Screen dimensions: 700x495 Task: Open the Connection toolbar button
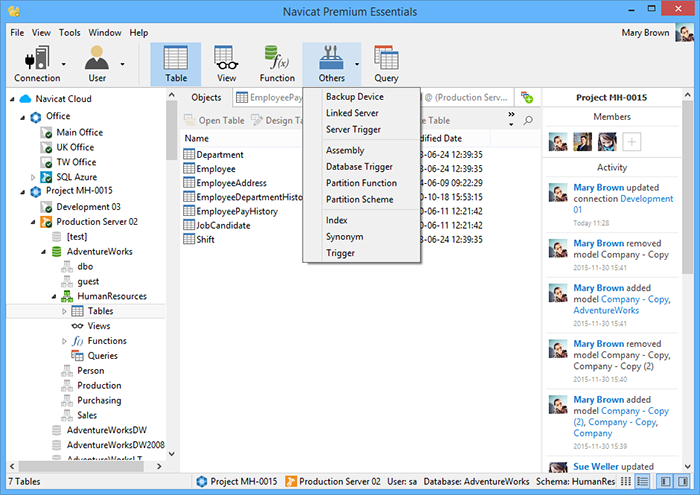click(37, 64)
